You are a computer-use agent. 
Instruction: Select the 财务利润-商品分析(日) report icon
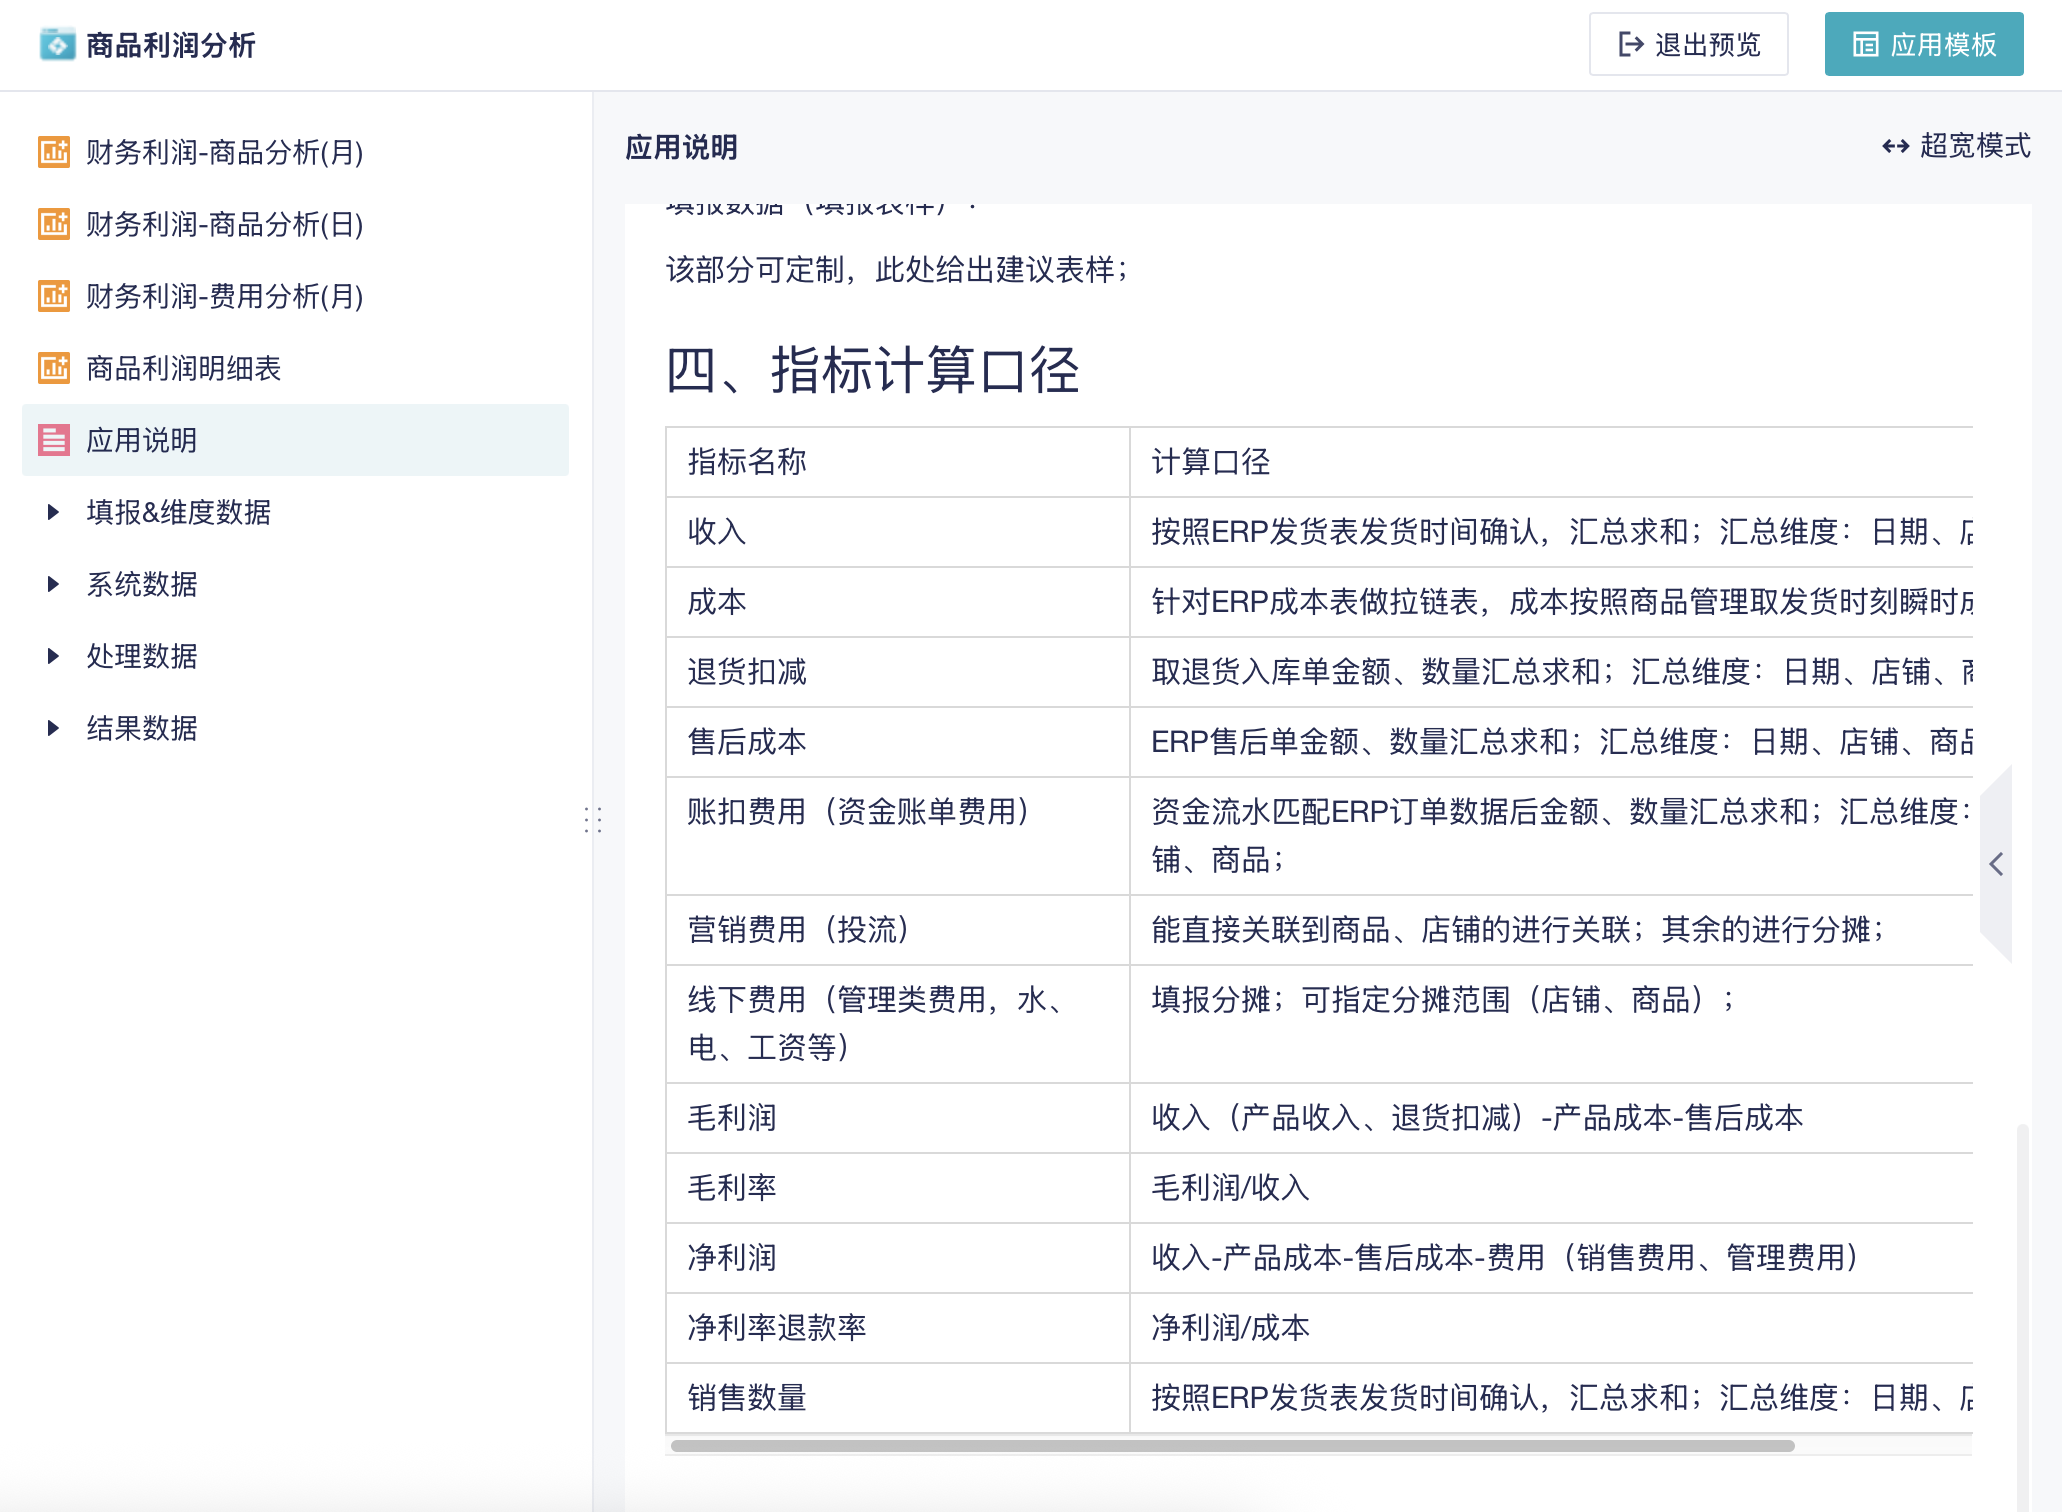click(x=53, y=225)
